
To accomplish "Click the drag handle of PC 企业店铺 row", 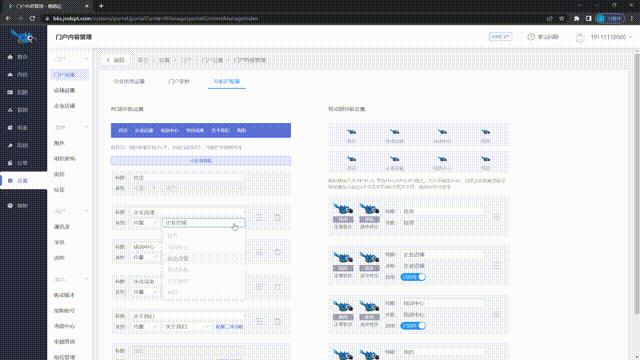I will [x=260, y=218].
